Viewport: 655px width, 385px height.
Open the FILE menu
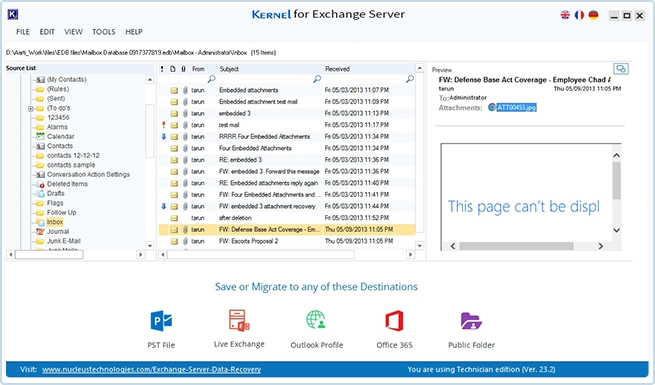pos(23,32)
